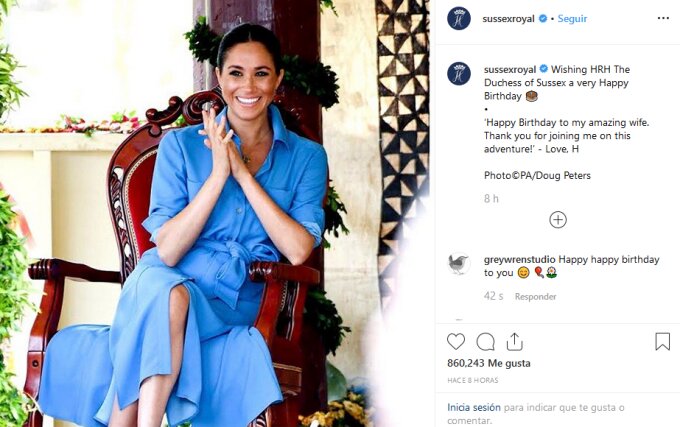The width and height of the screenshot is (680, 427).
Task: Save post using the bookmark icon
Action: (662, 342)
